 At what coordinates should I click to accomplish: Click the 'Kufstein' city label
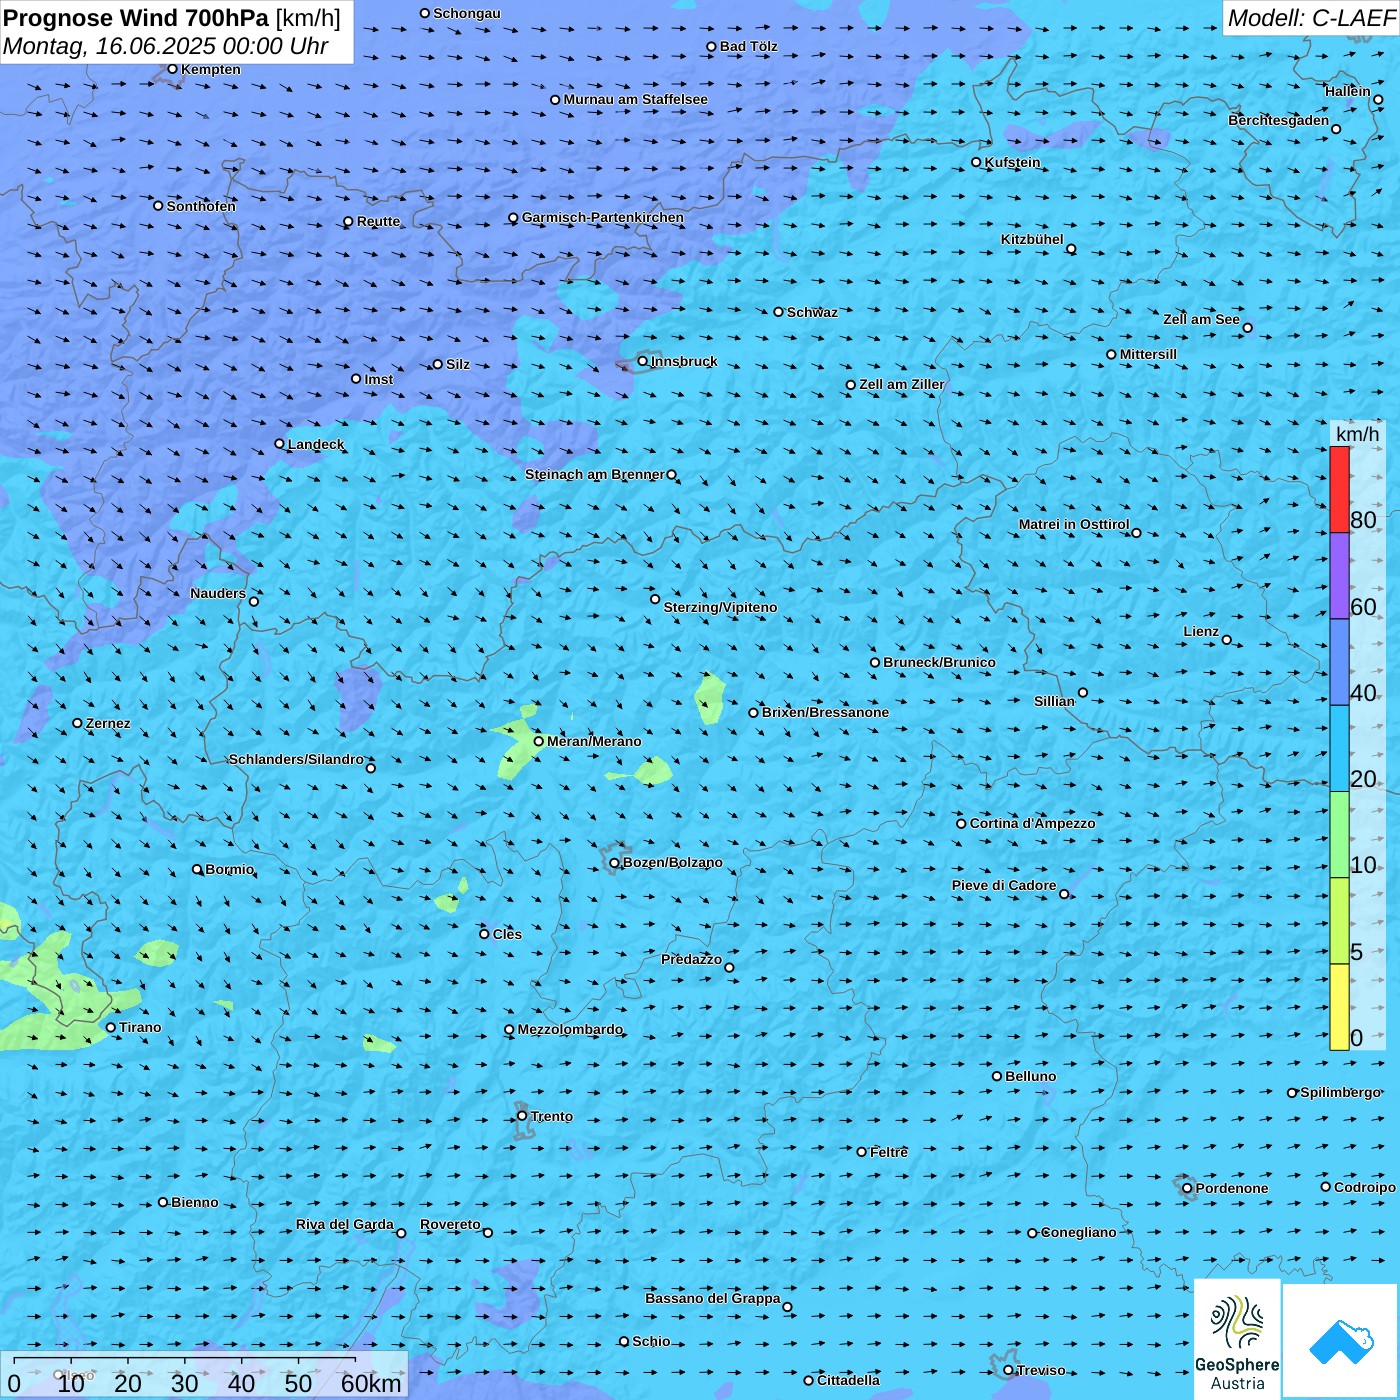click(1012, 162)
